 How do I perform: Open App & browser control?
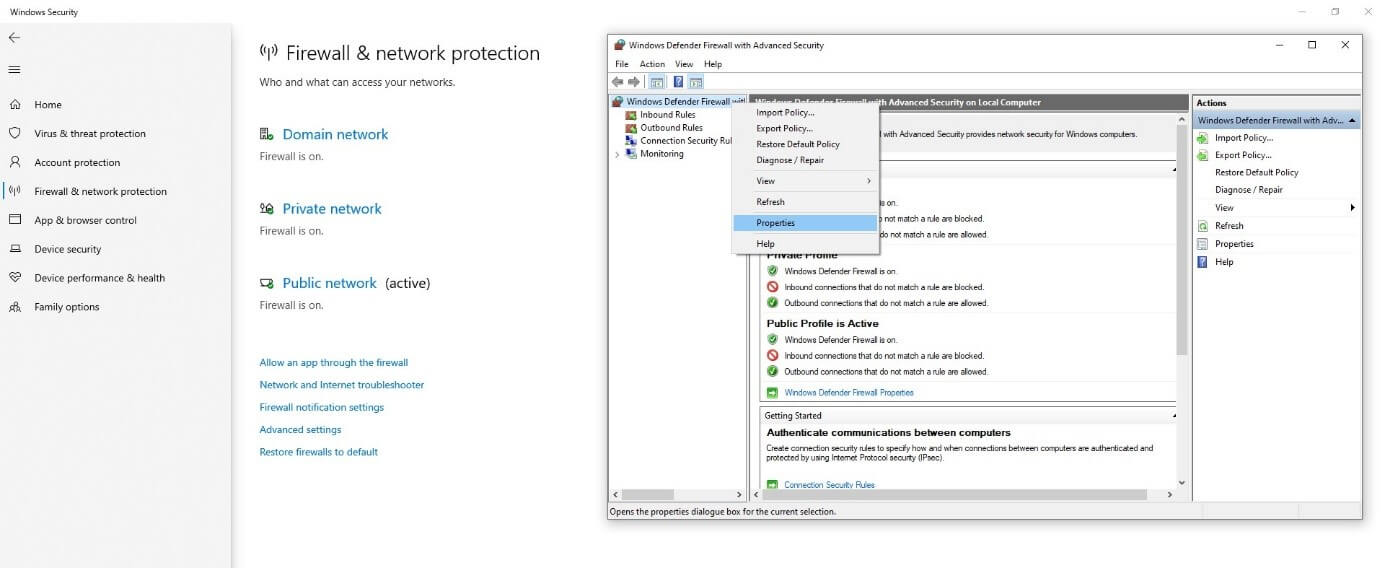tap(85, 221)
